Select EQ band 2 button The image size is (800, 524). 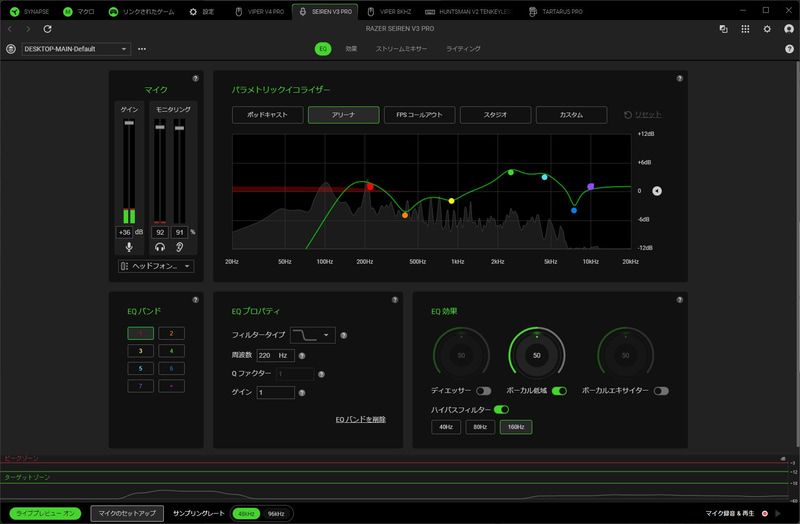171,333
